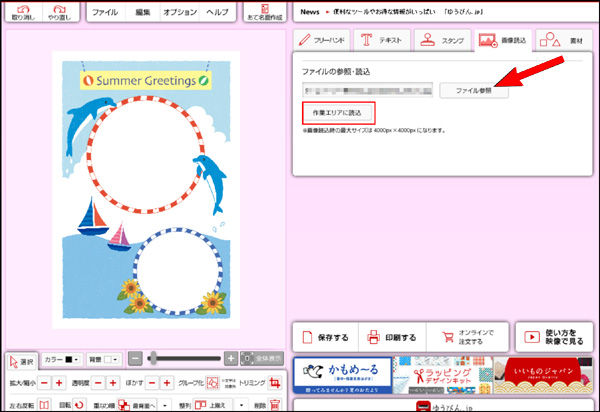Screen dimensions: 600x412
Task: Switch to the 画像読込 tab
Action: coord(503,40)
